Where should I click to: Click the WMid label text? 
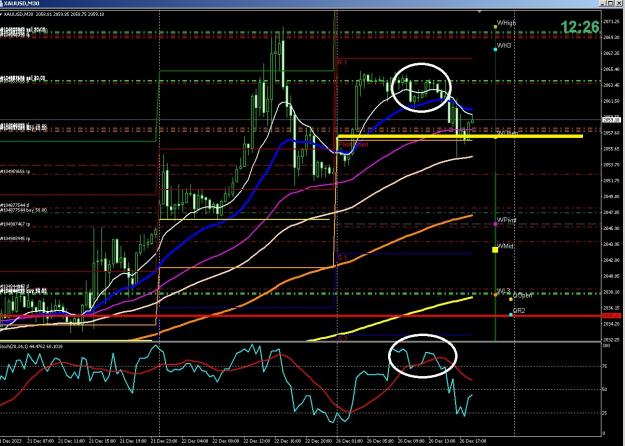coord(505,247)
